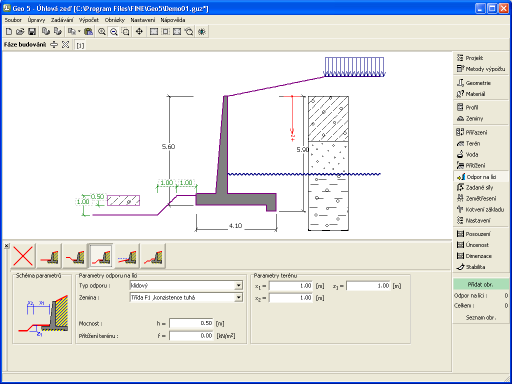Image resolution: width=512 pixels, height=384 pixels.
Task: Click the settings gear icon in toolbar
Action: (202, 32)
